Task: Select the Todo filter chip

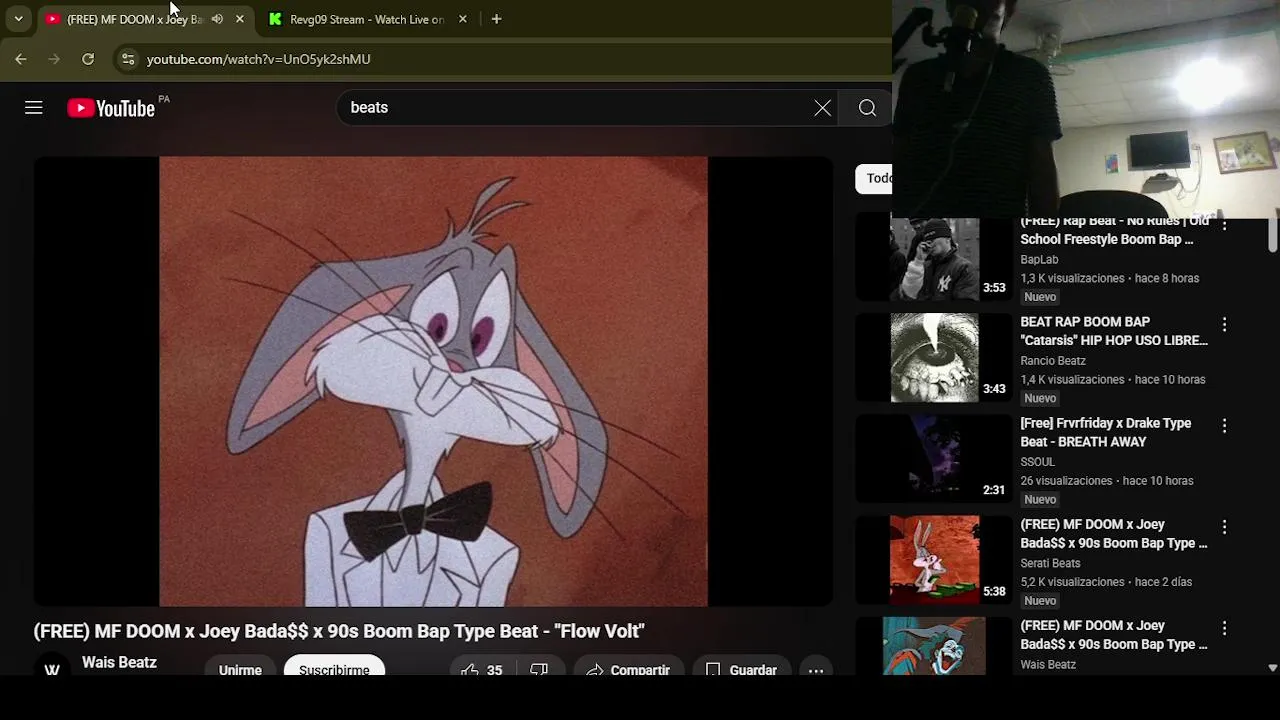Action: coord(874,178)
